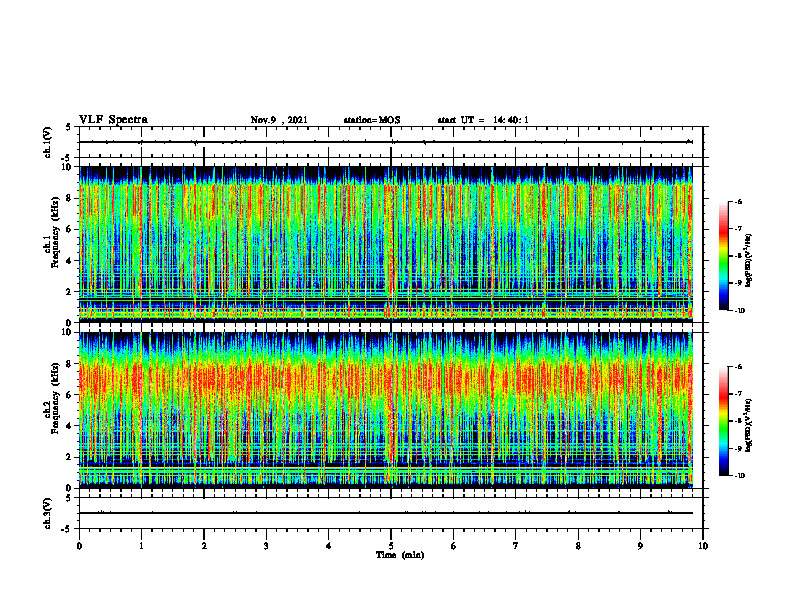This screenshot has height=612, width=792.
Task: Select the date text "Nov.9 , 2021"
Action: coord(279,120)
